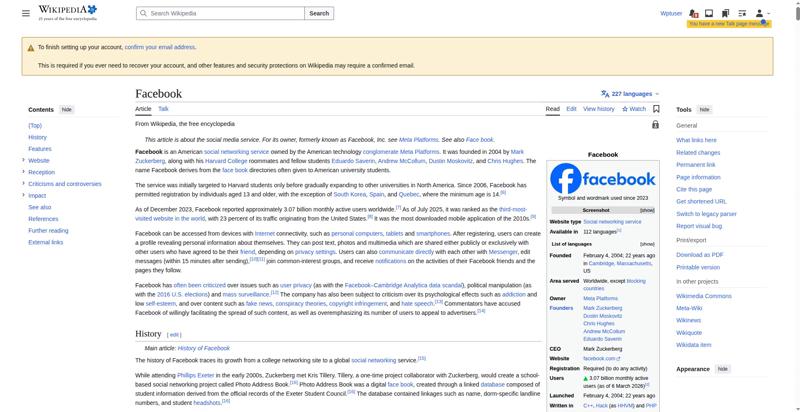Jump to Further reading in Contents
This screenshot has height=412, width=800.
pyautogui.click(x=48, y=230)
